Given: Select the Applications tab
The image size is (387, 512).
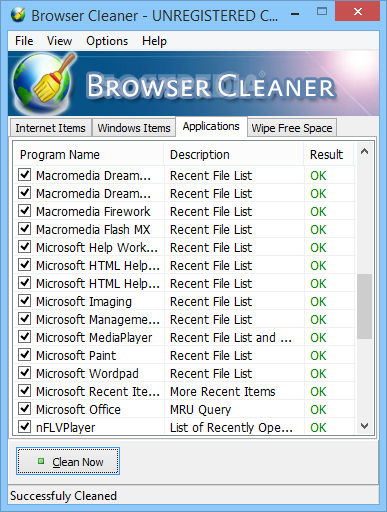Looking at the screenshot, I should [x=211, y=126].
